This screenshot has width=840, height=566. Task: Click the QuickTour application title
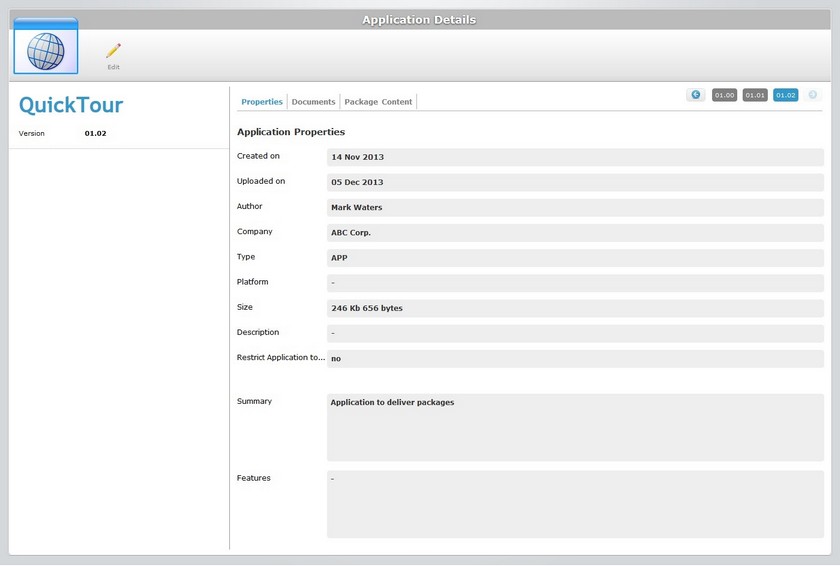point(71,105)
